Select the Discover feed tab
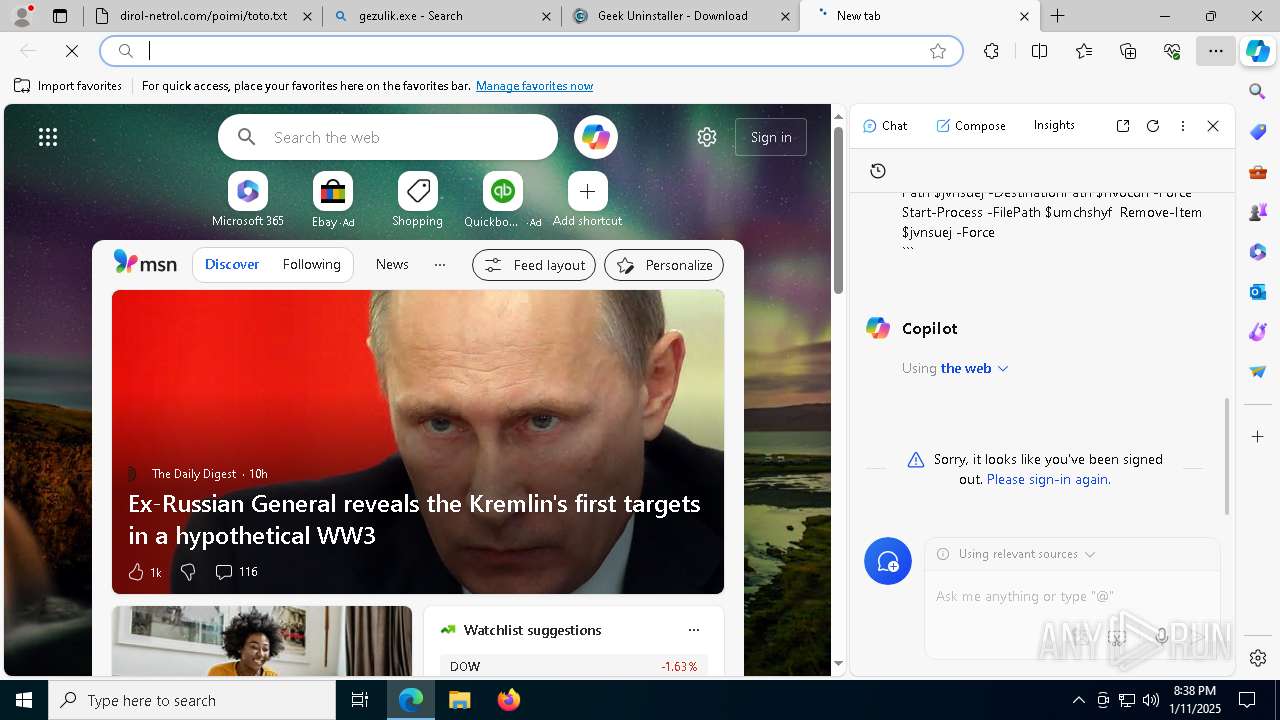Viewport: 1280px width, 720px height. click(232, 264)
